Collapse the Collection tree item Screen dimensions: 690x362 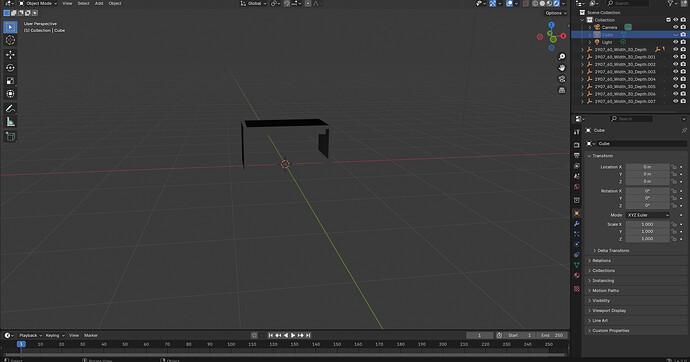point(582,20)
